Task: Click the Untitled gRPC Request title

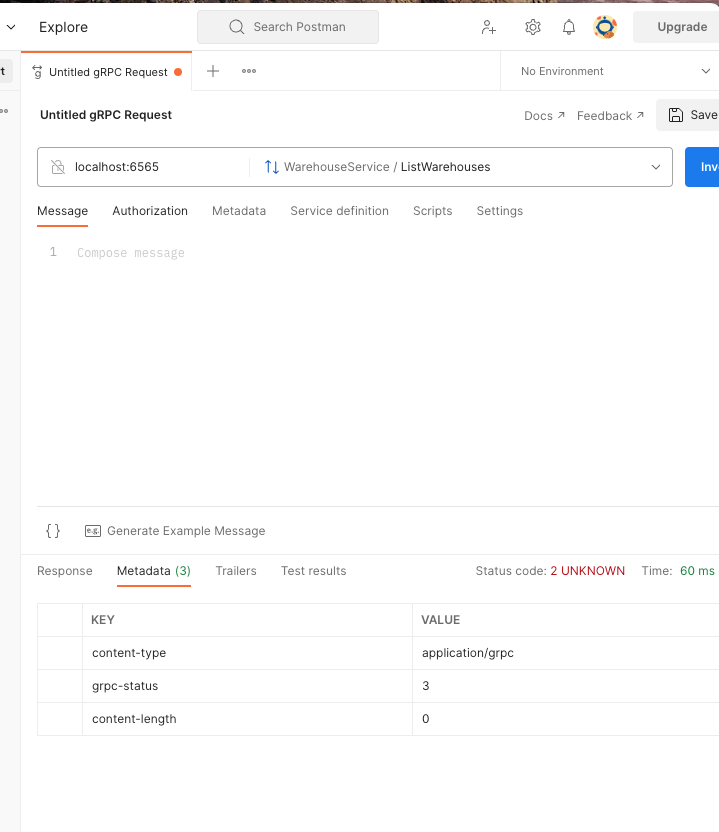Action: click(x=106, y=115)
